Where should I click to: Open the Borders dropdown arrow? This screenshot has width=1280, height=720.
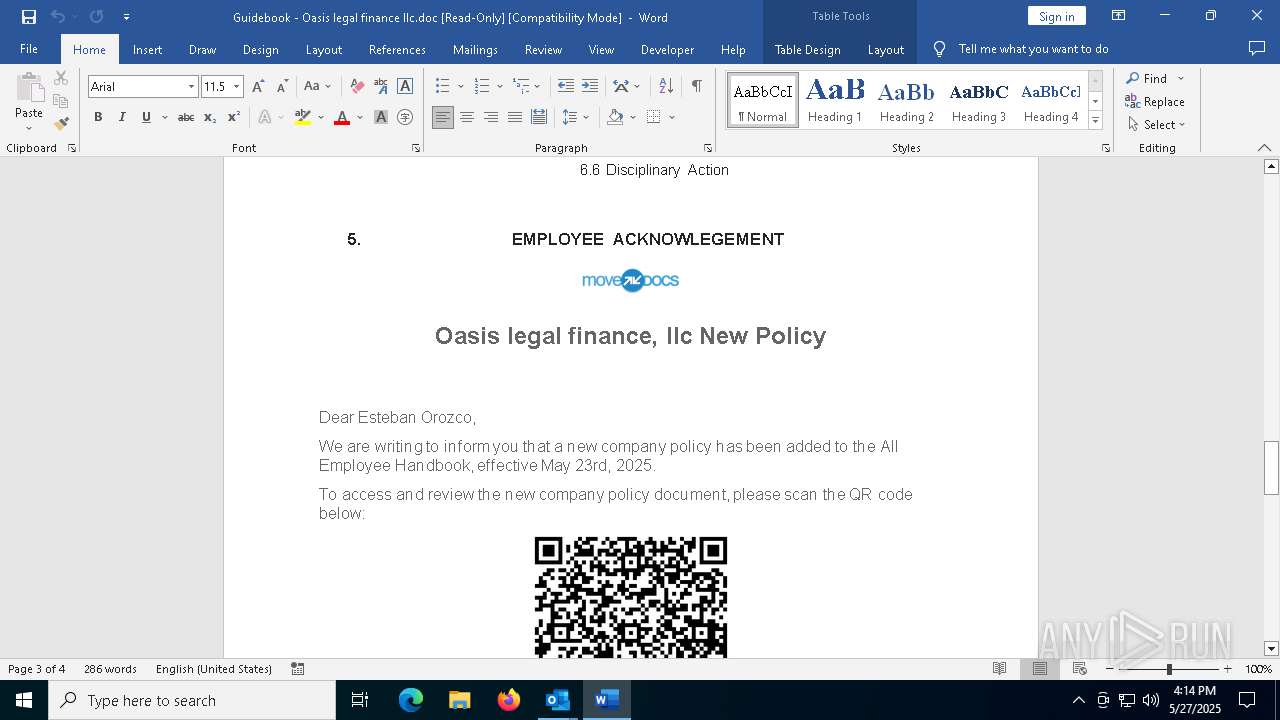coord(672,117)
